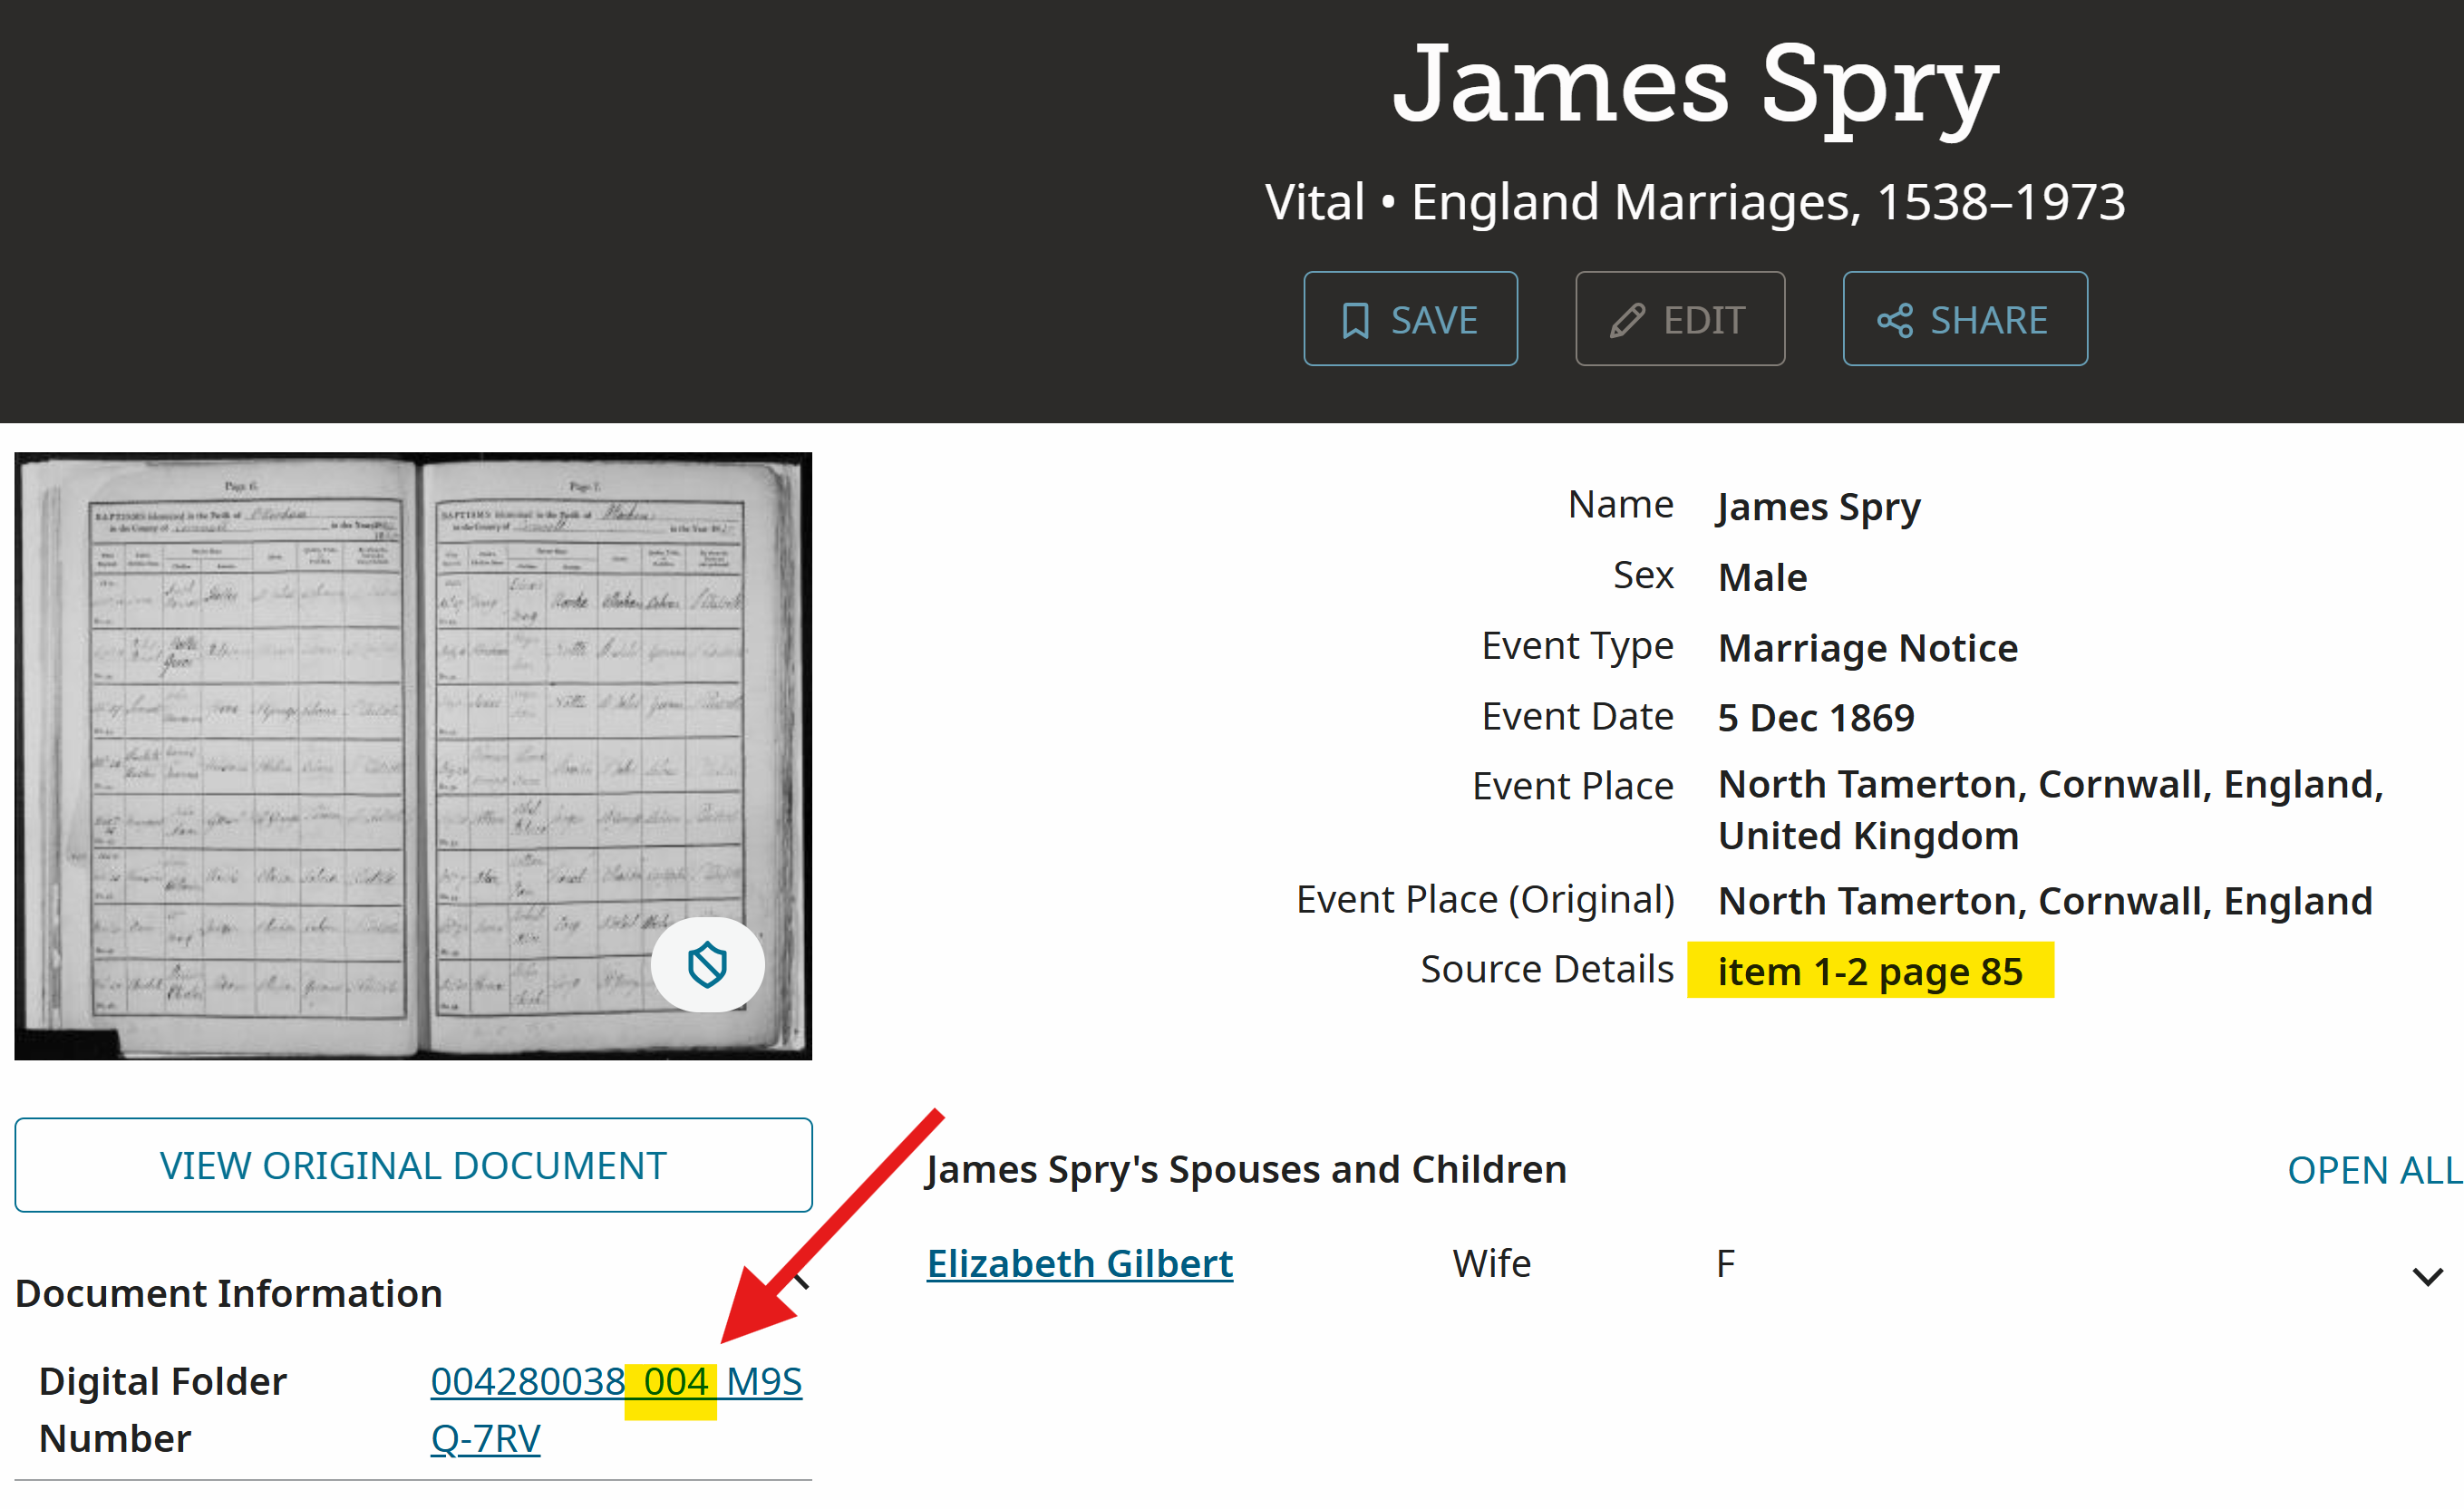This screenshot has width=2464, height=1509.
Task: Click the bookmark icon on SAVE
Action: tap(1355, 320)
